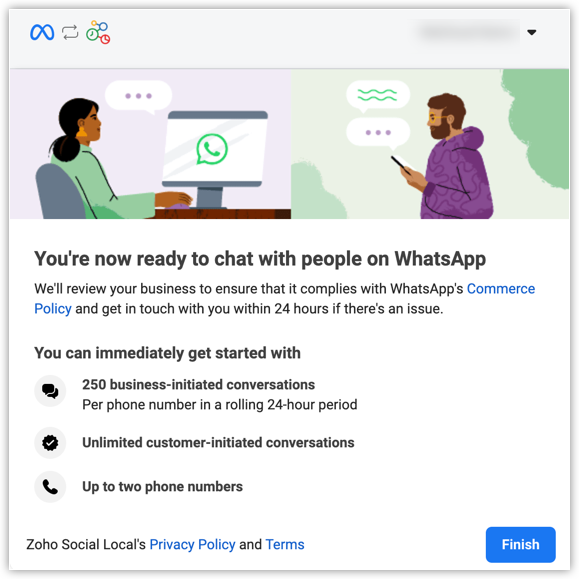
Task: Click the verified checkmark badge icon
Action: [50, 443]
